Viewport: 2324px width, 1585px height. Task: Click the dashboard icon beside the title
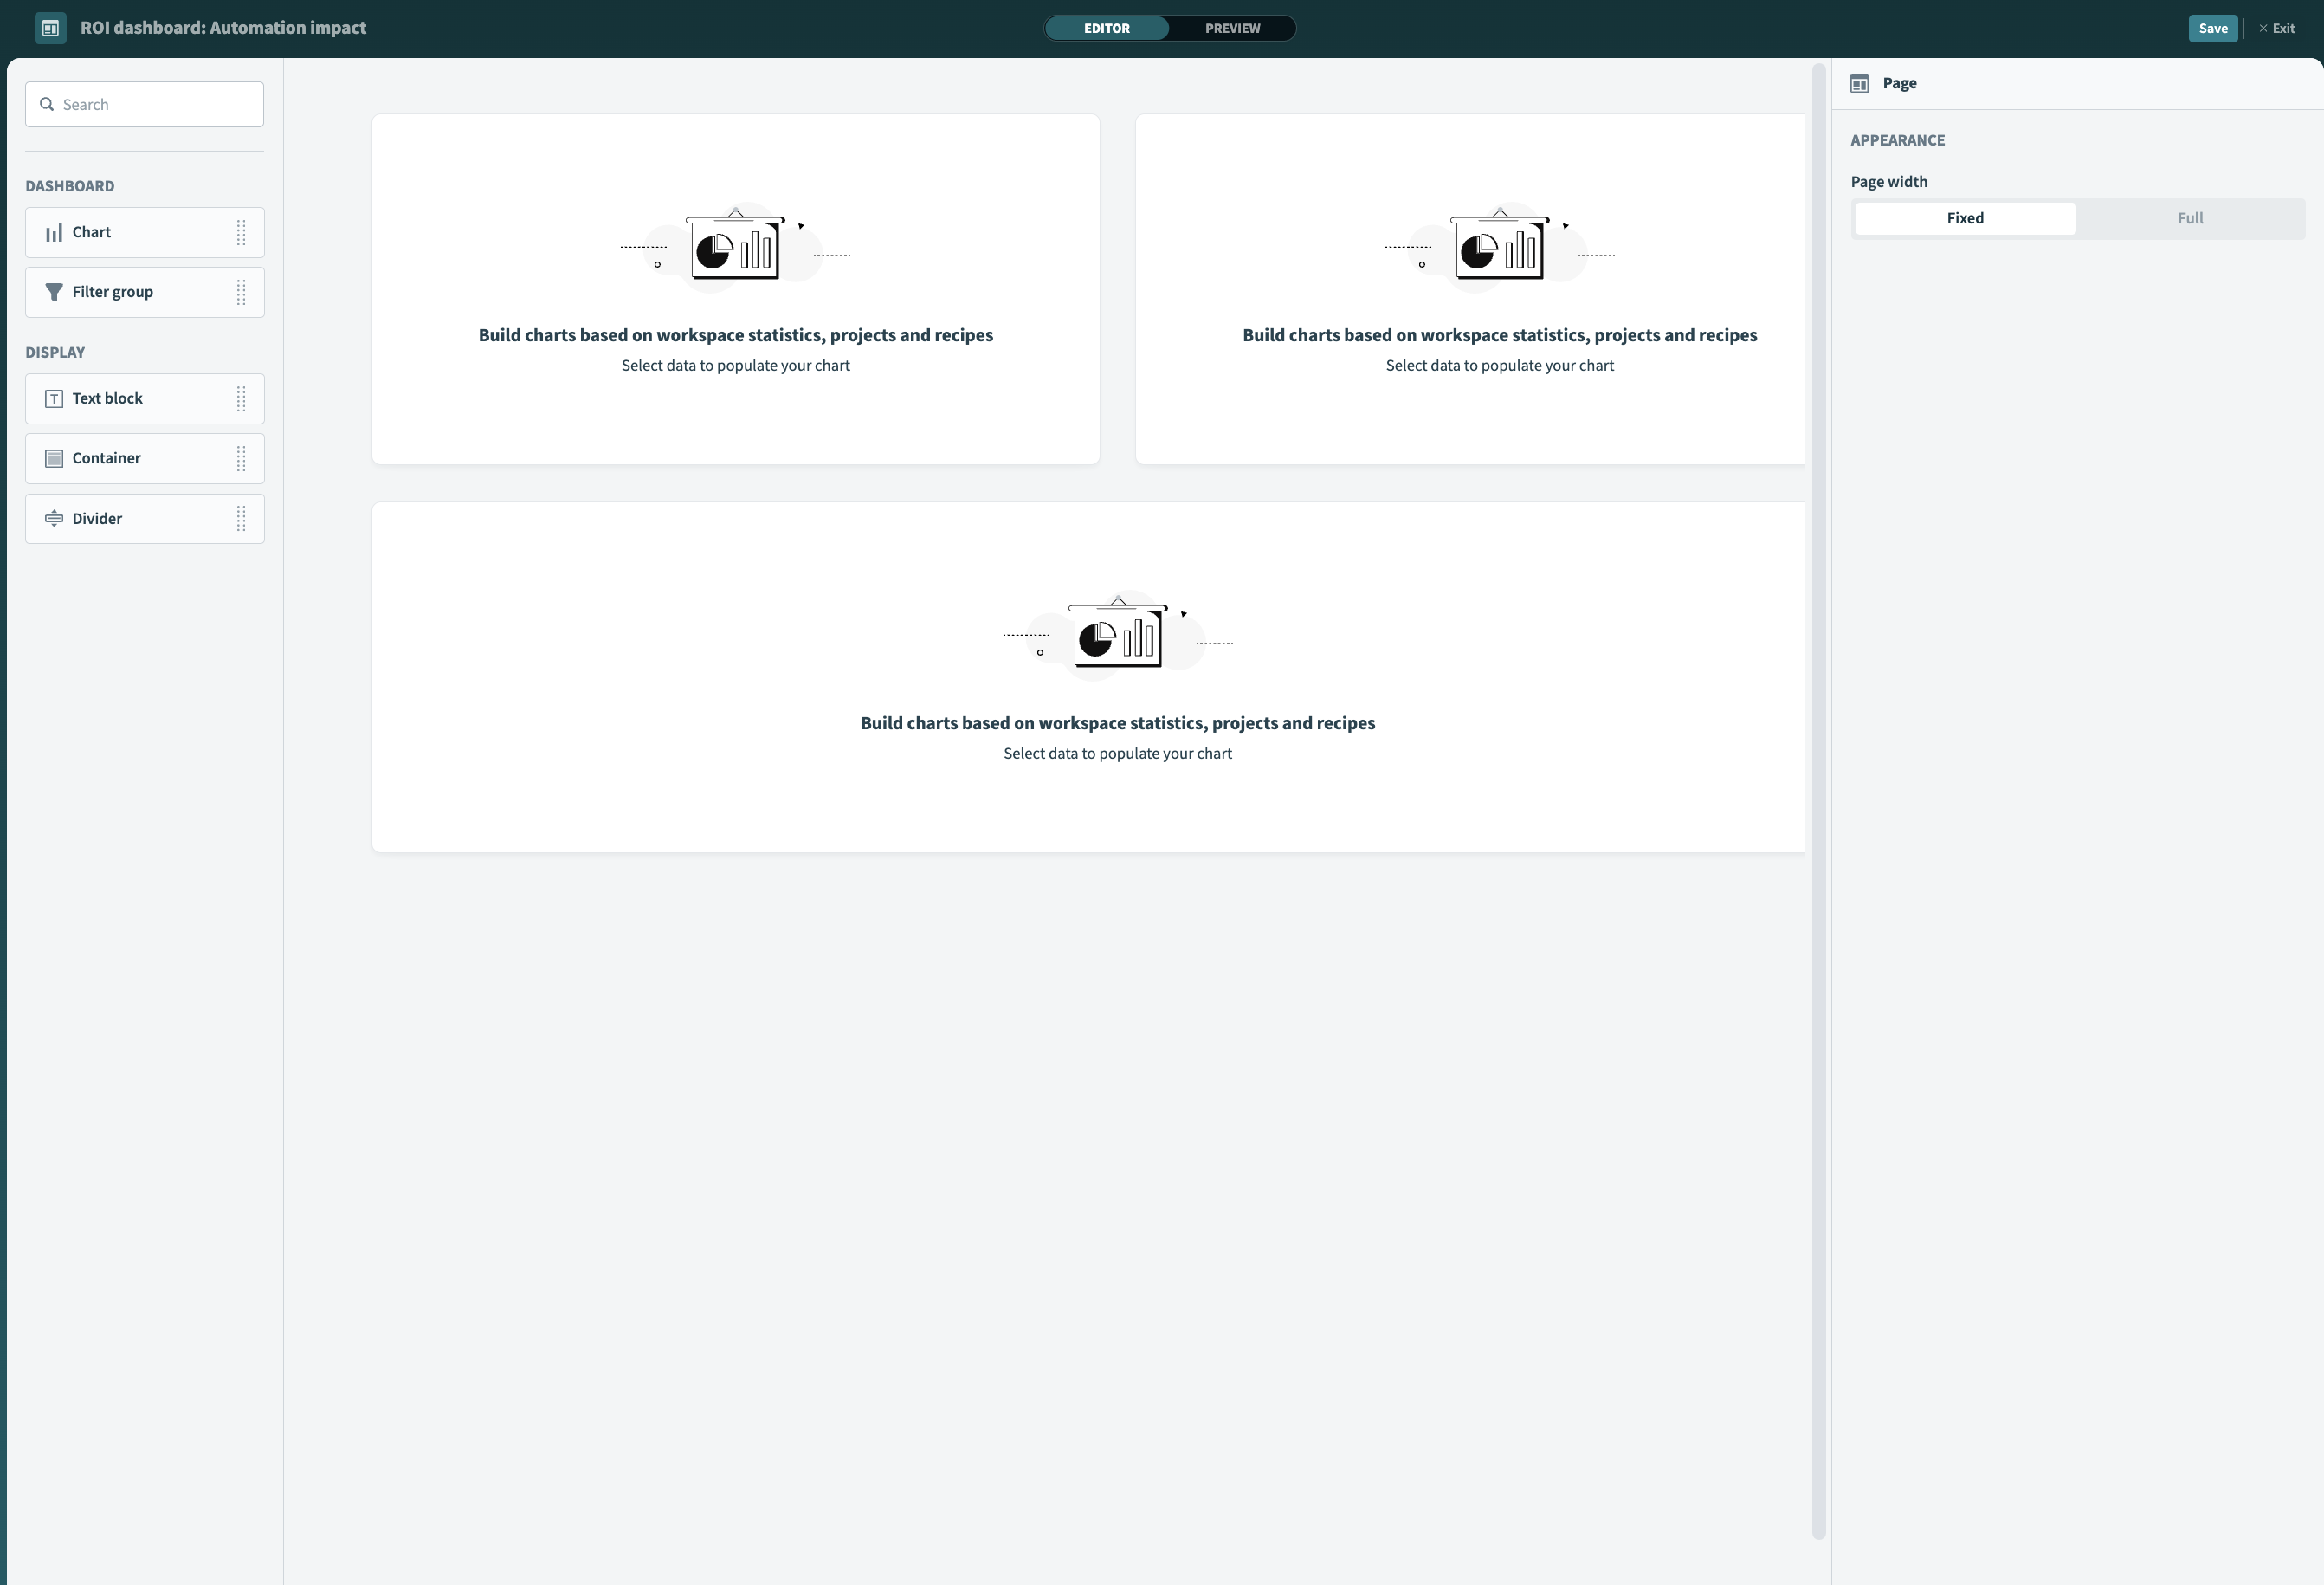coord(50,28)
